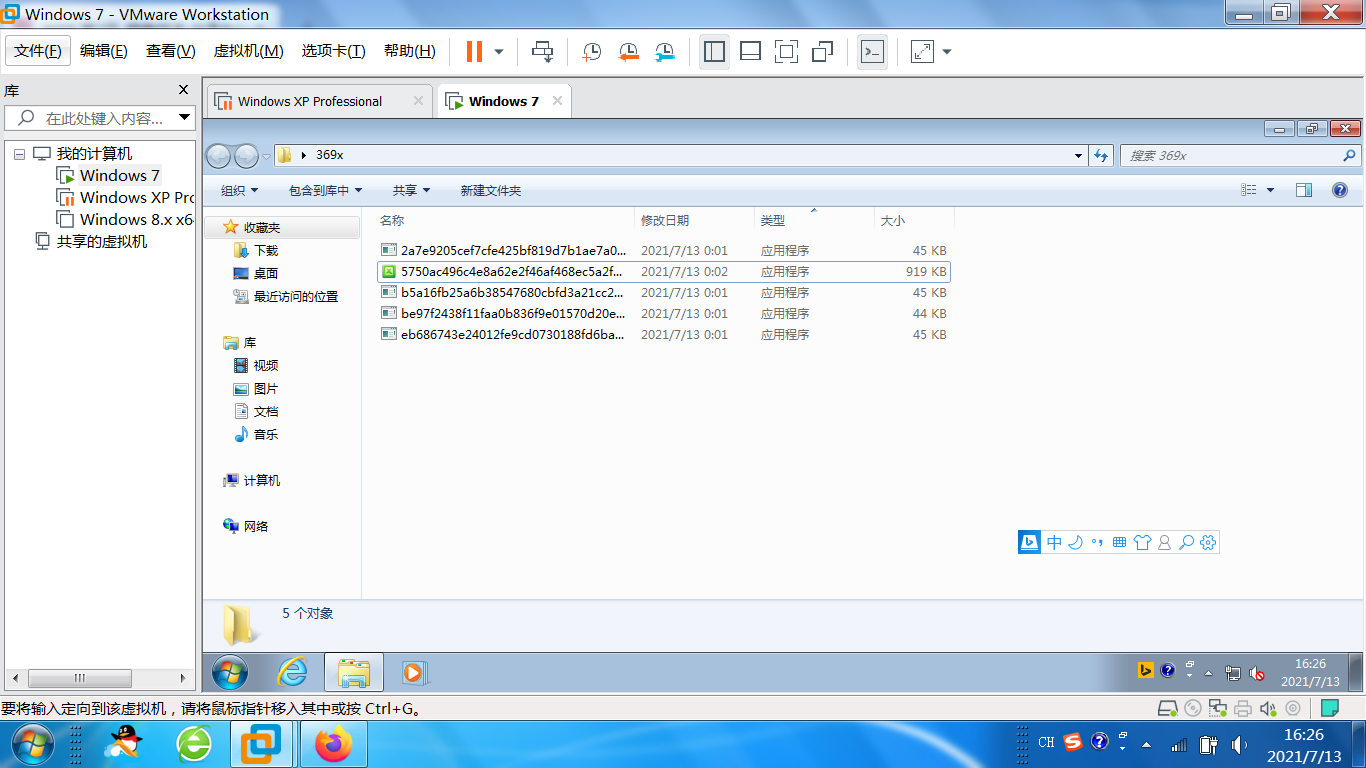Open Internet Explorer on guest taskbar

292,672
